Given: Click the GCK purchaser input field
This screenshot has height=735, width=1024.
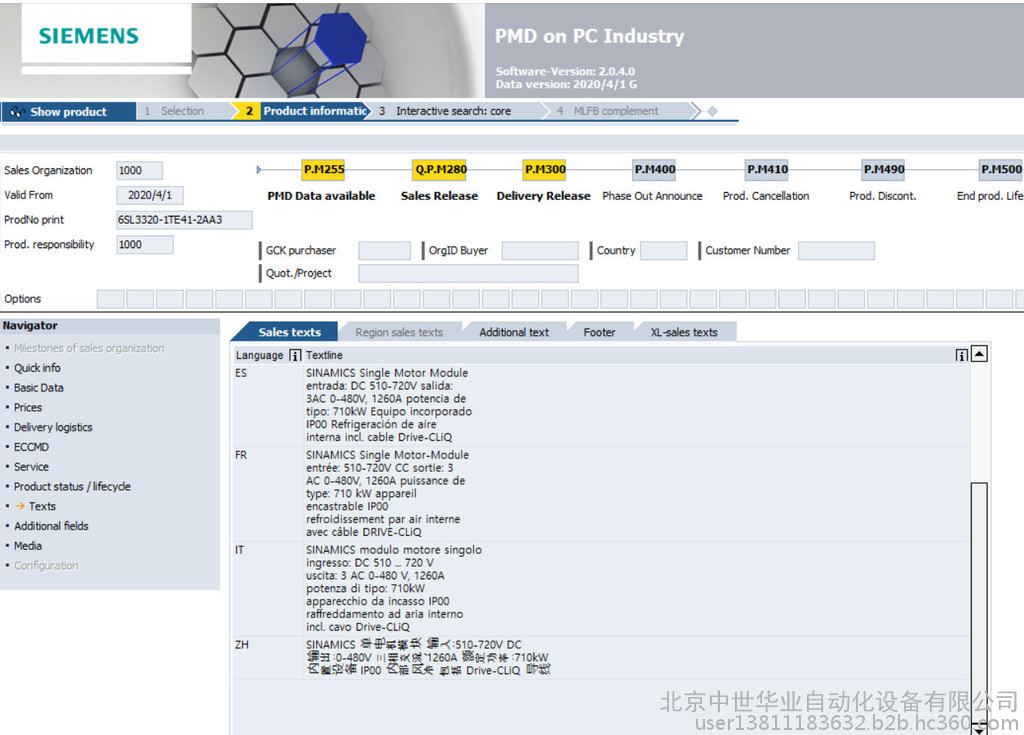Looking at the screenshot, I should pyautogui.click(x=385, y=251).
